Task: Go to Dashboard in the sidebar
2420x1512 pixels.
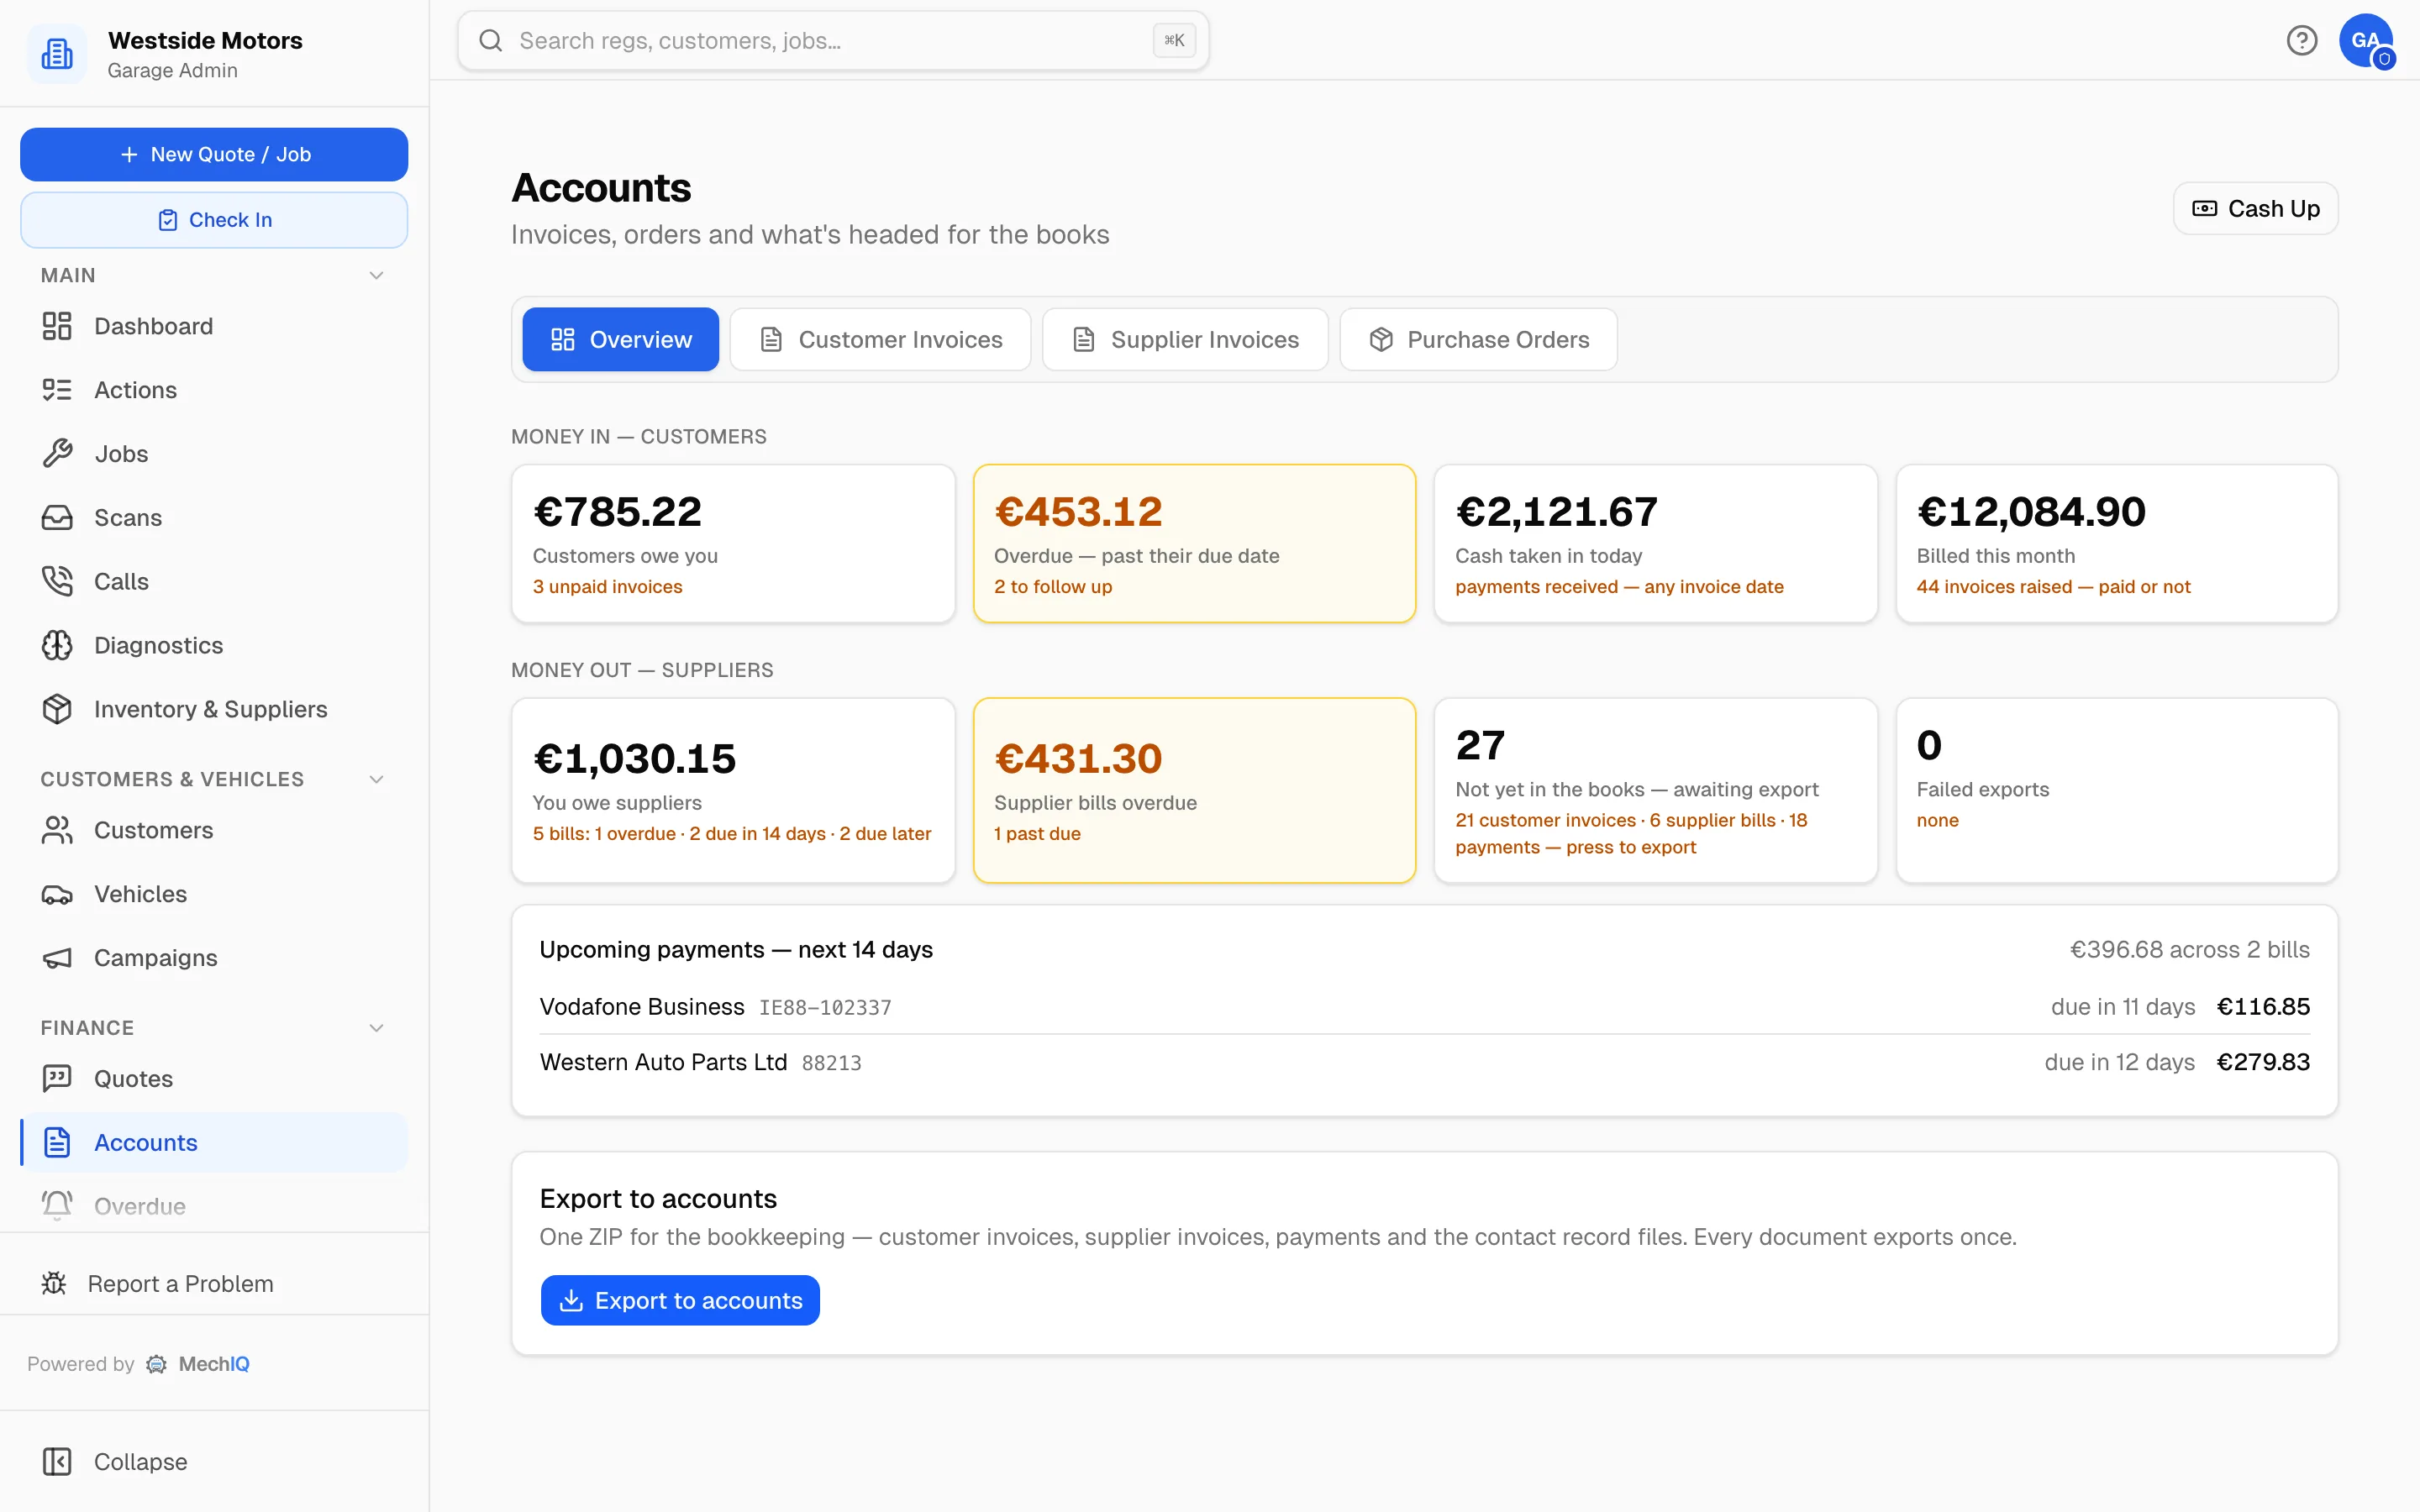Action: [214, 326]
